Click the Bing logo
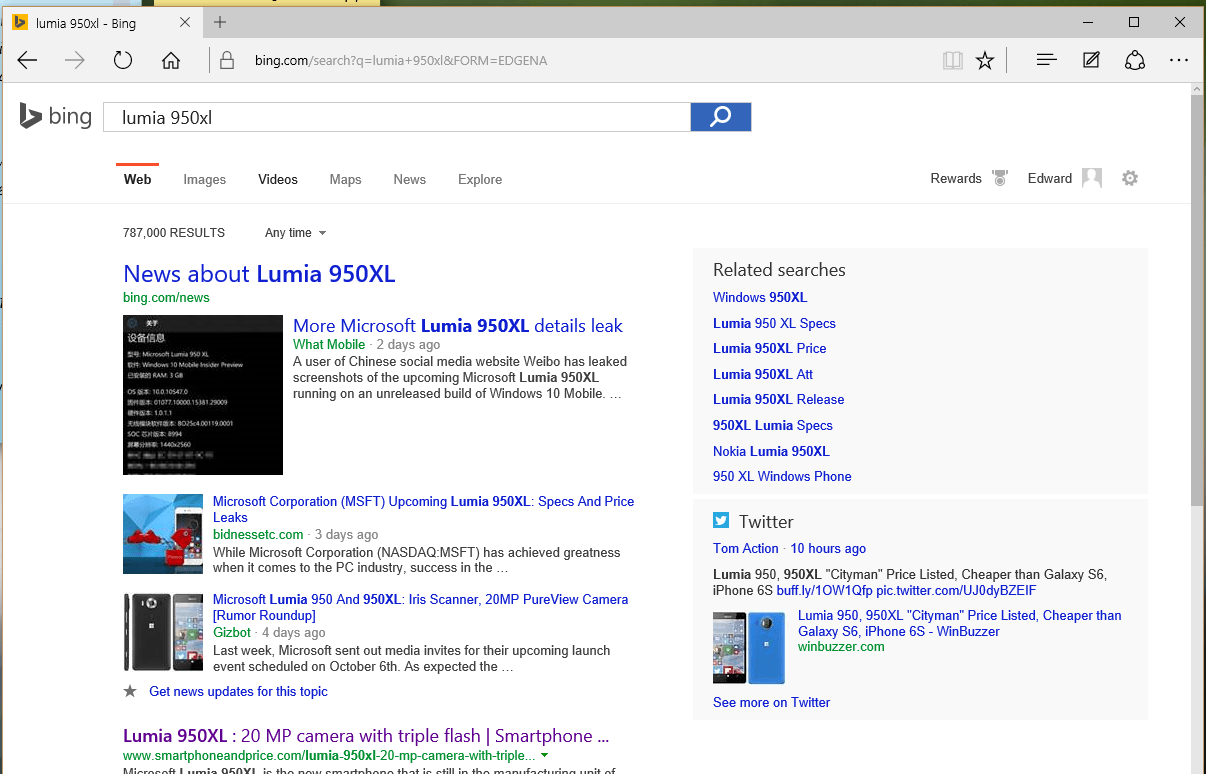1206x774 pixels. pos(56,117)
